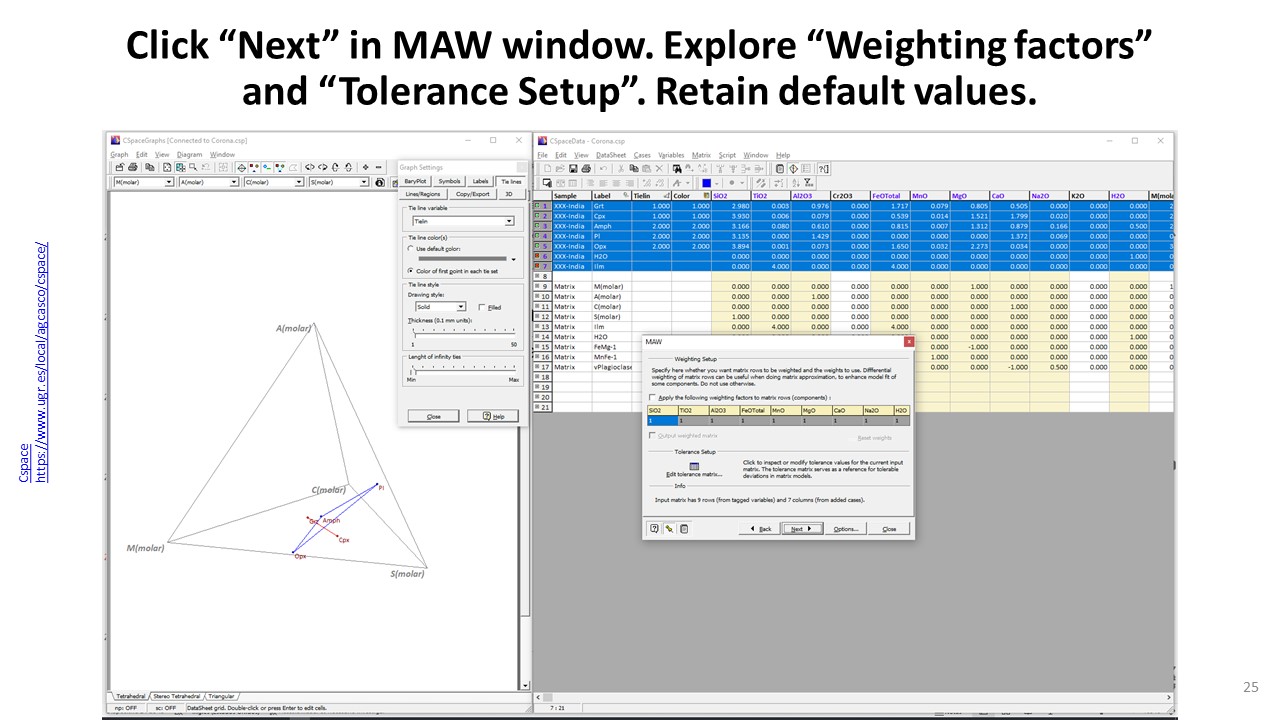Expand the Drawing style 'Solid' dropdown

click(461, 307)
